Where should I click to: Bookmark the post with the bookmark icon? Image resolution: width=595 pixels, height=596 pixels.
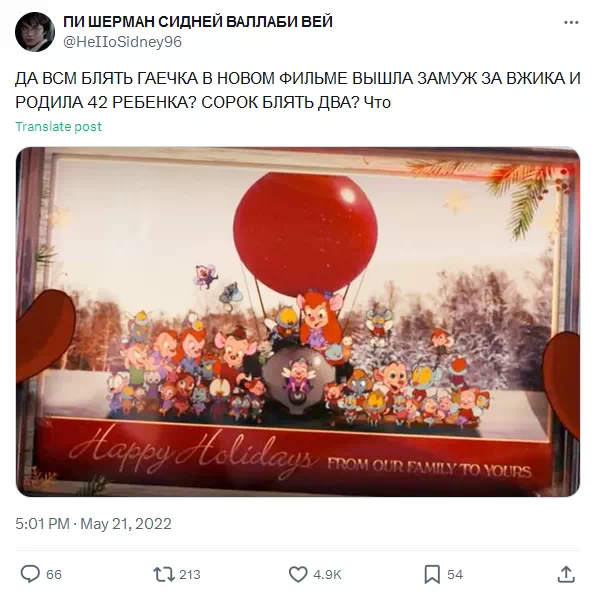[x=432, y=574]
